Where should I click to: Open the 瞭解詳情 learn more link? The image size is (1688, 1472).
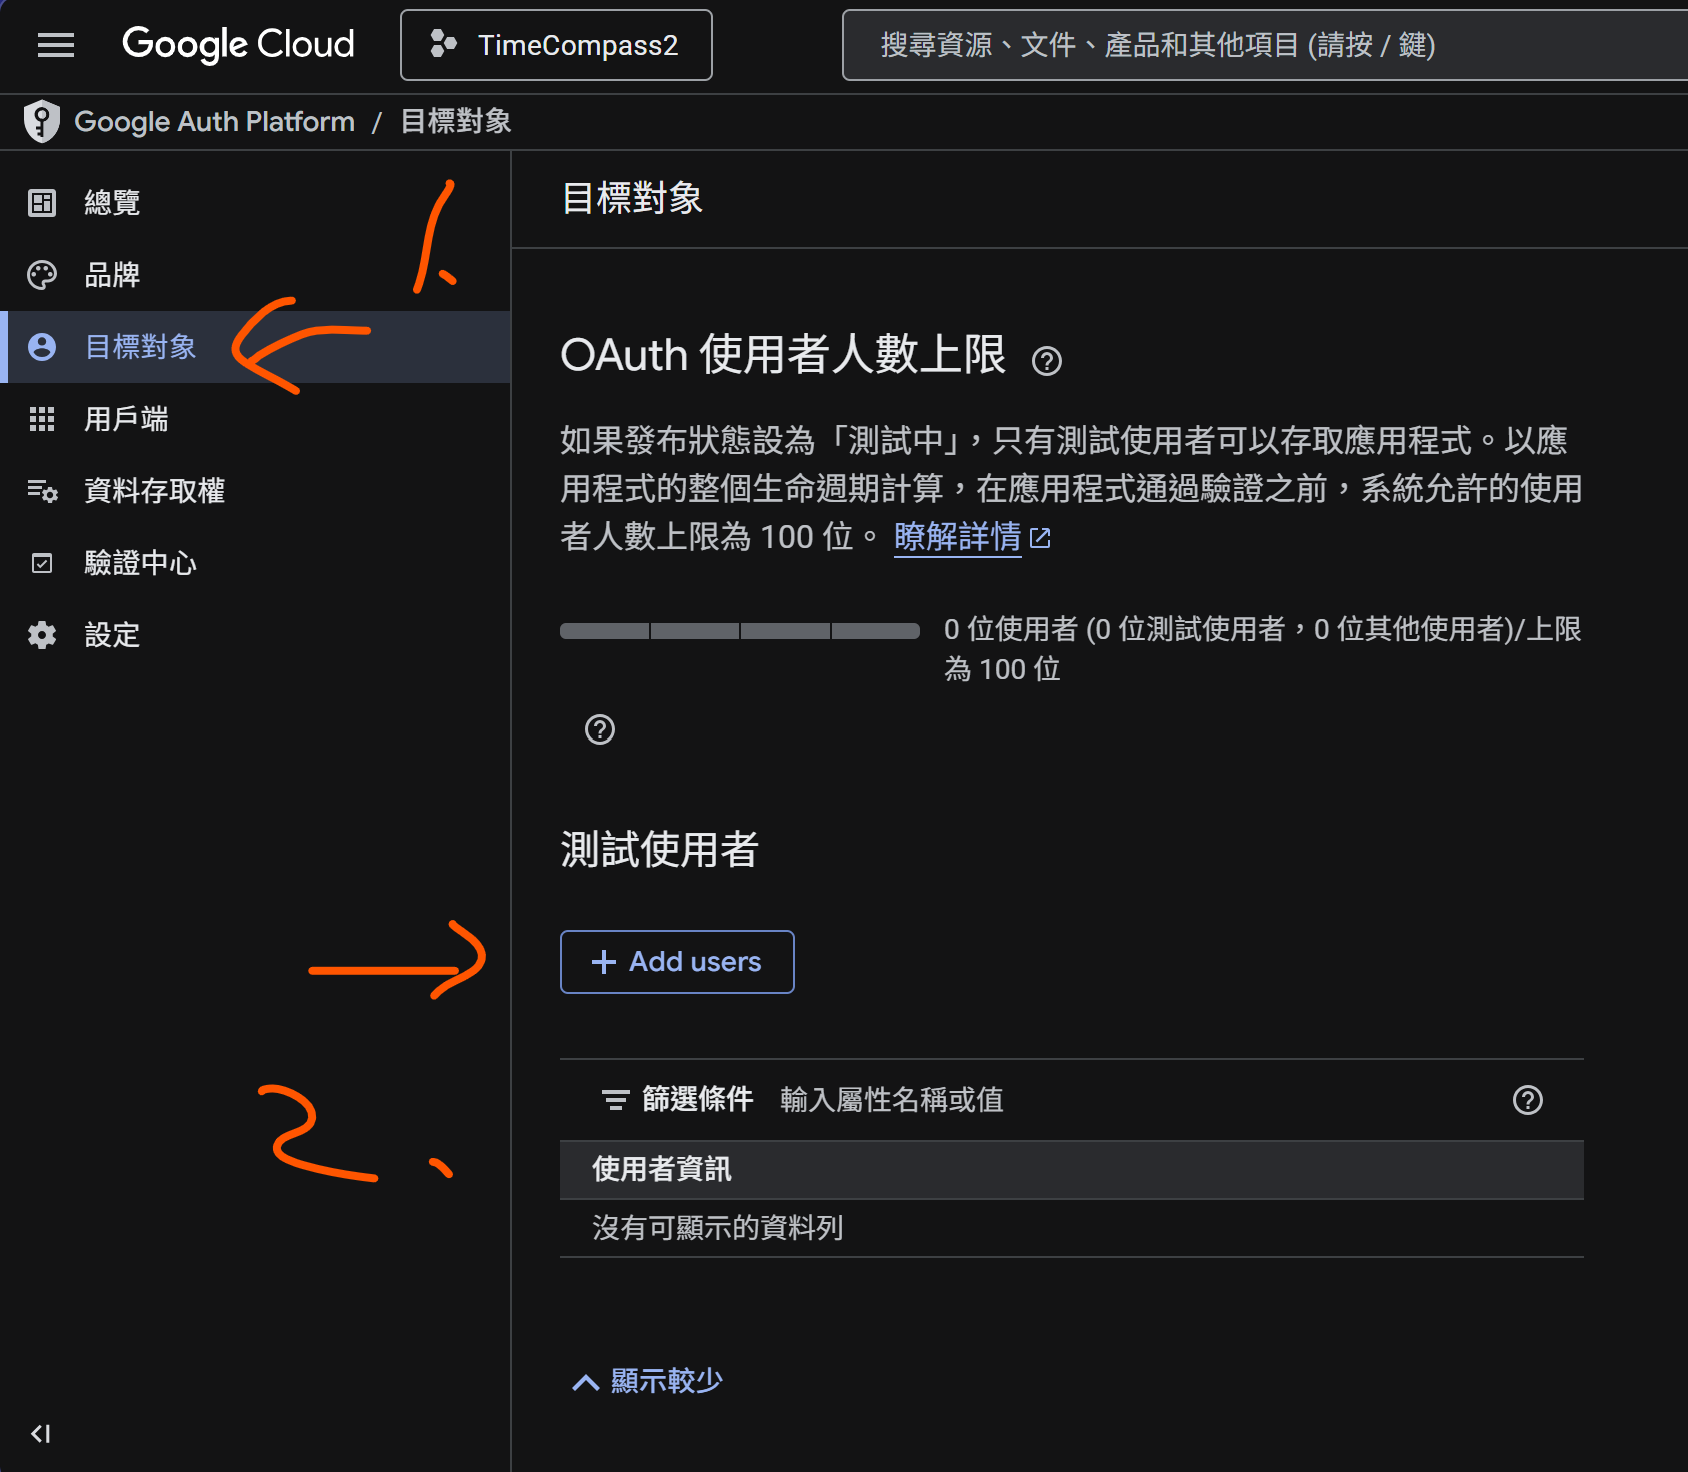click(x=958, y=537)
